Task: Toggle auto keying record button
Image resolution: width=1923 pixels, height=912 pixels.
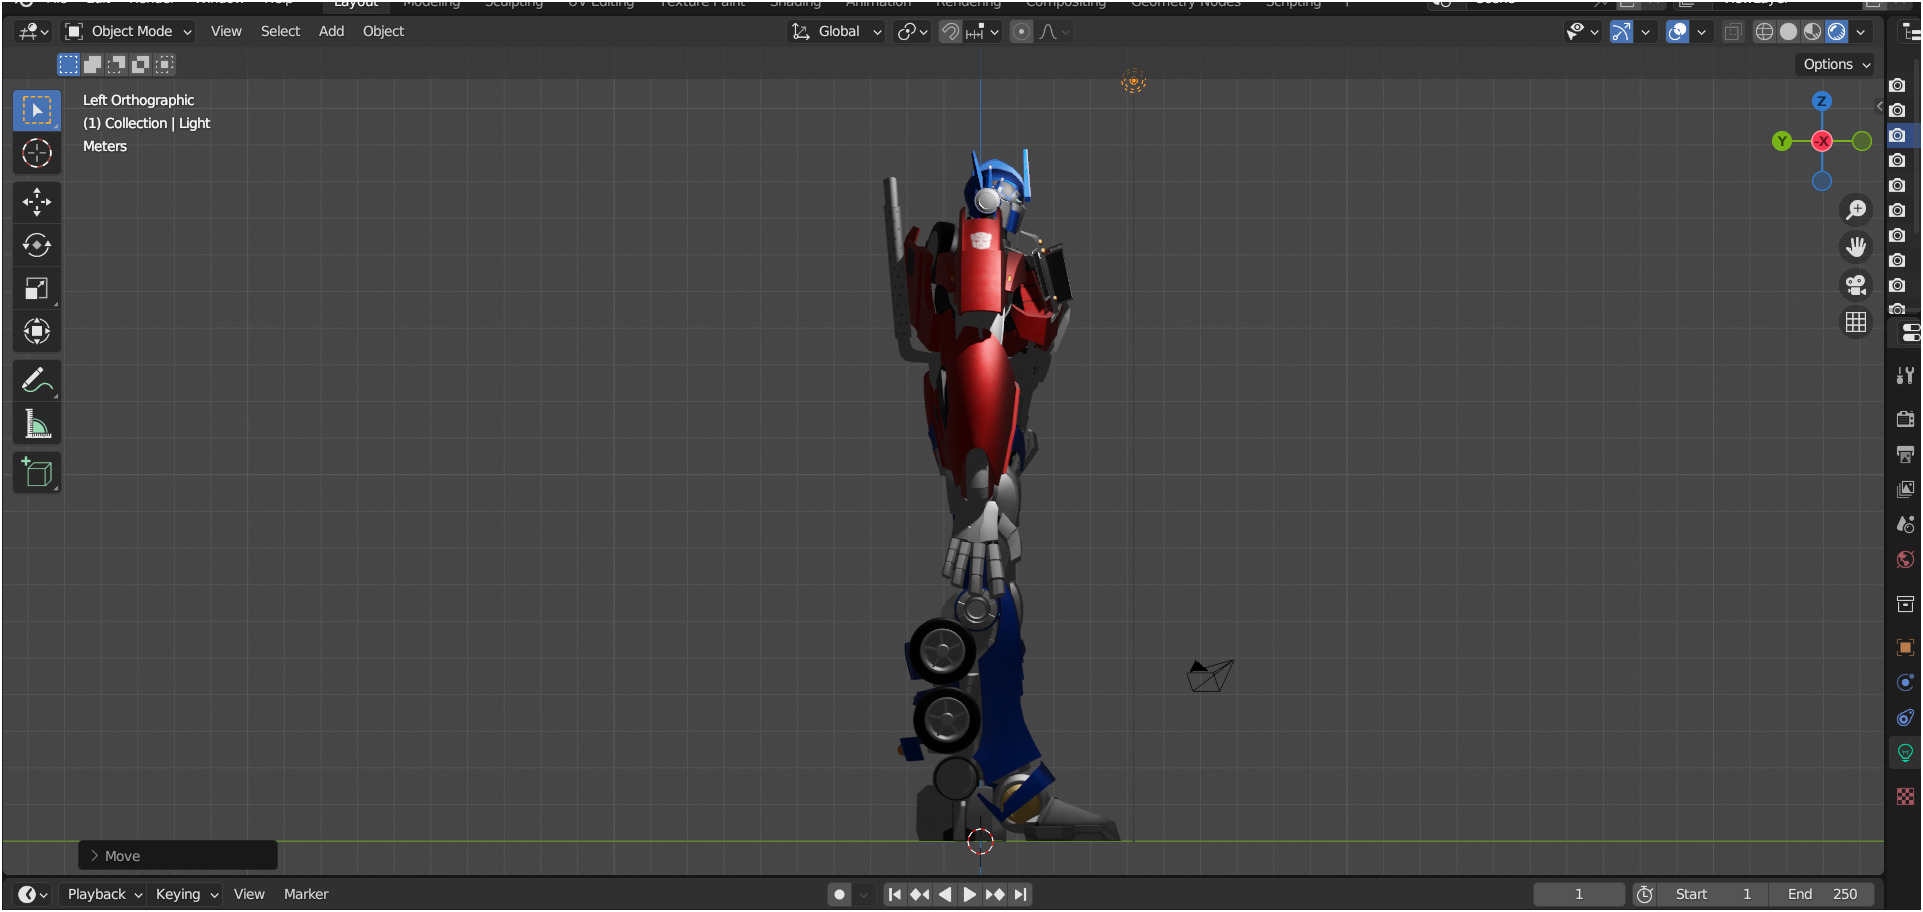Action: (x=840, y=895)
